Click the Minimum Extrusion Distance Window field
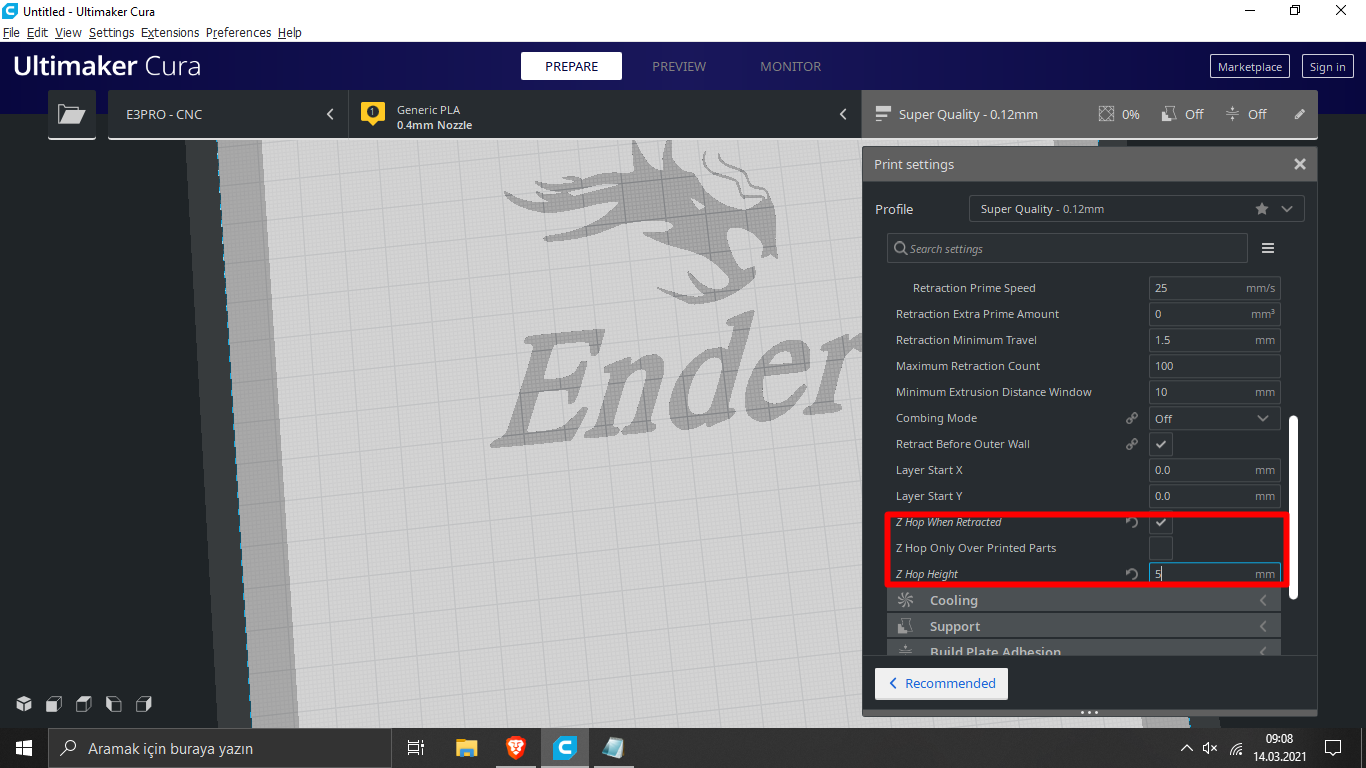This screenshot has width=1366, height=768. pyautogui.click(x=1215, y=392)
